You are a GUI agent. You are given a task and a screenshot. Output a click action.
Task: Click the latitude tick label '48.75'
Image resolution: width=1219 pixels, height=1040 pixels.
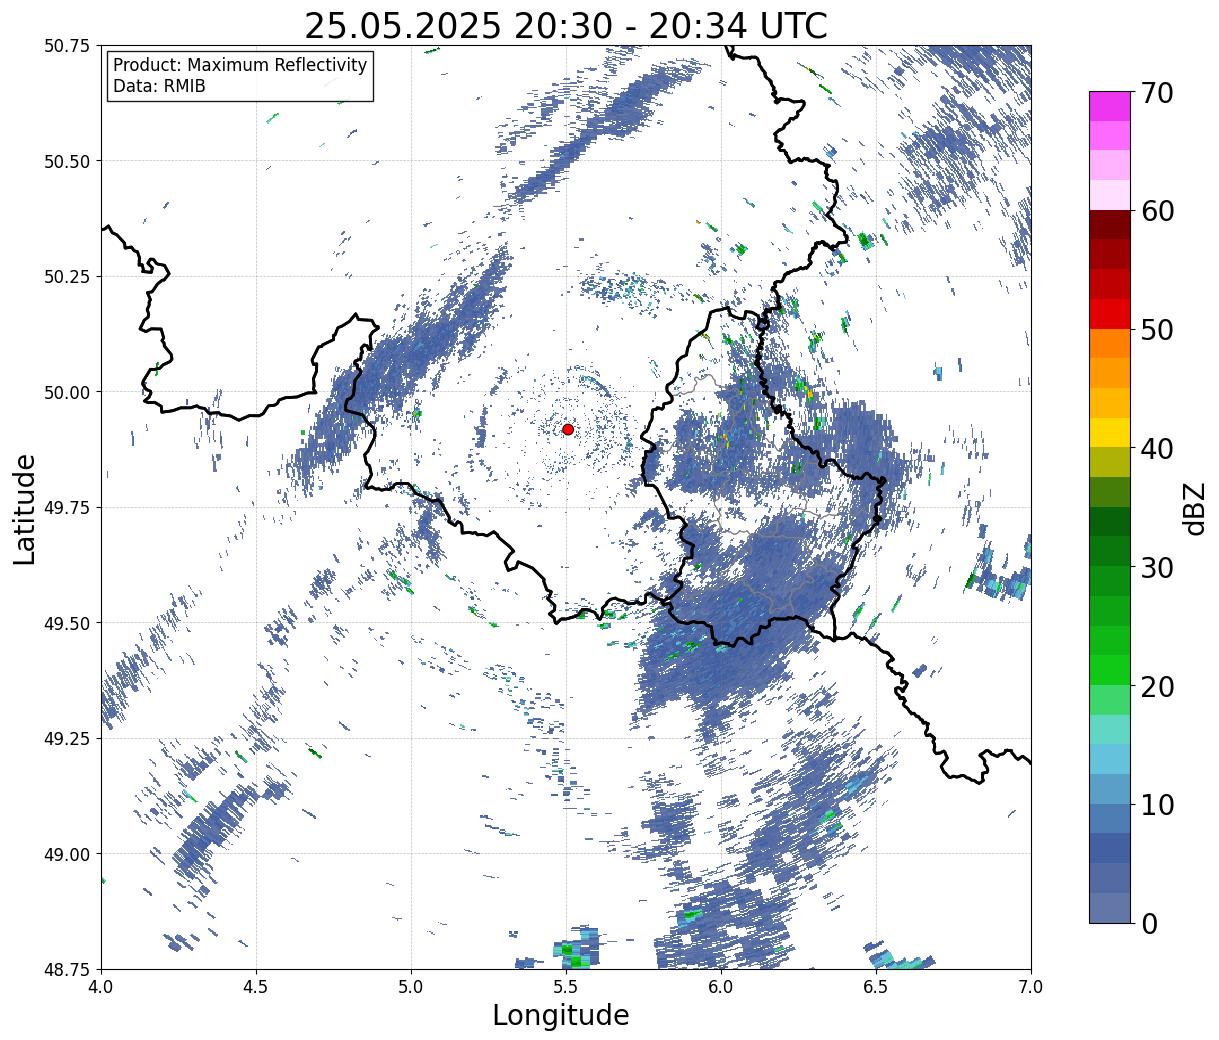click(x=66, y=969)
